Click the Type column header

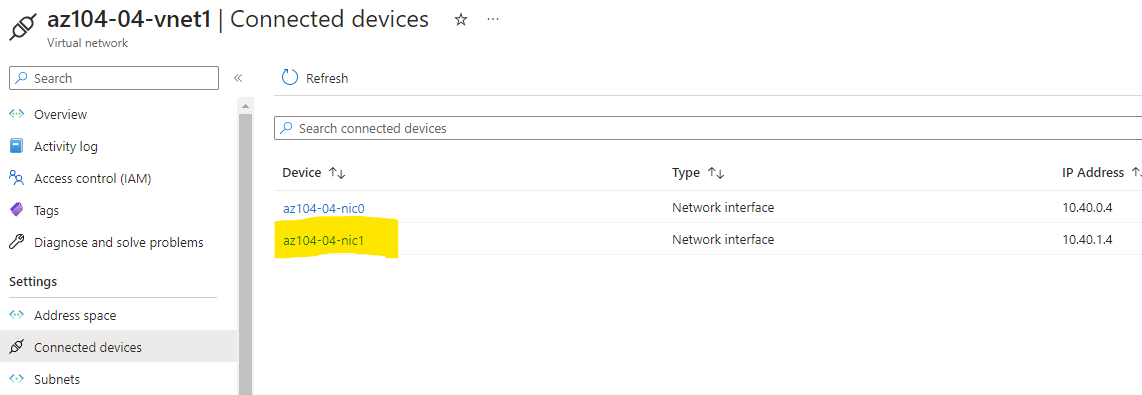685,173
